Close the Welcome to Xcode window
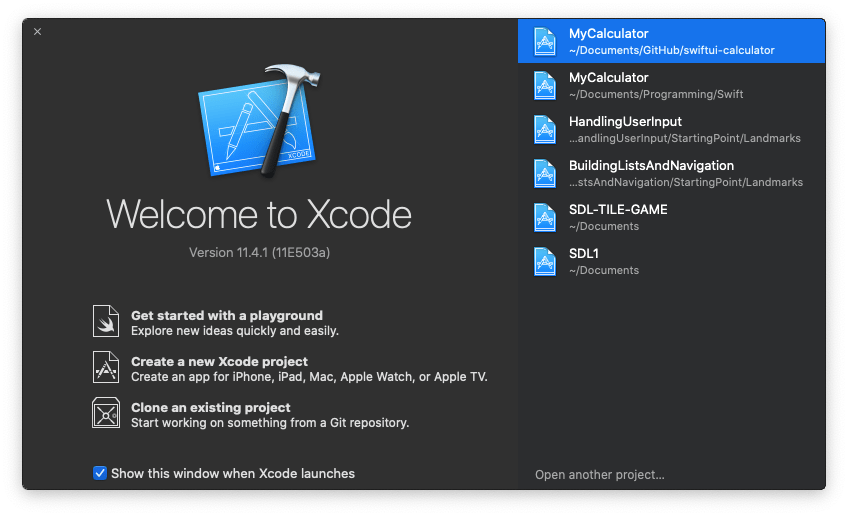 coord(37,31)
